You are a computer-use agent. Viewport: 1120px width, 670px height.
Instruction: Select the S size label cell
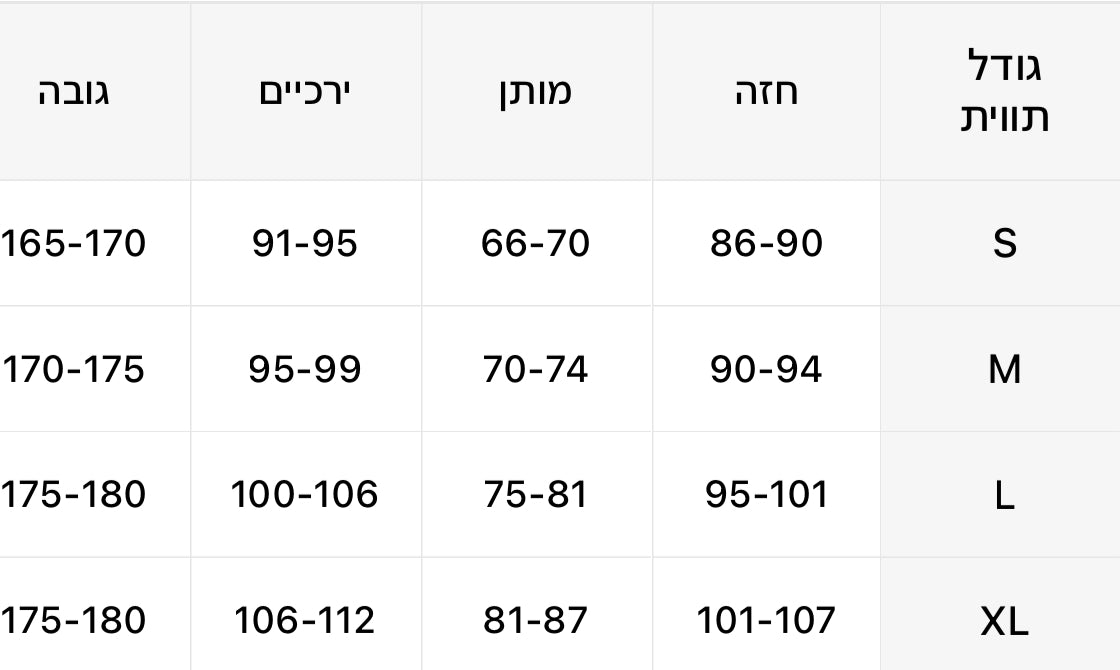[1003, 244]
